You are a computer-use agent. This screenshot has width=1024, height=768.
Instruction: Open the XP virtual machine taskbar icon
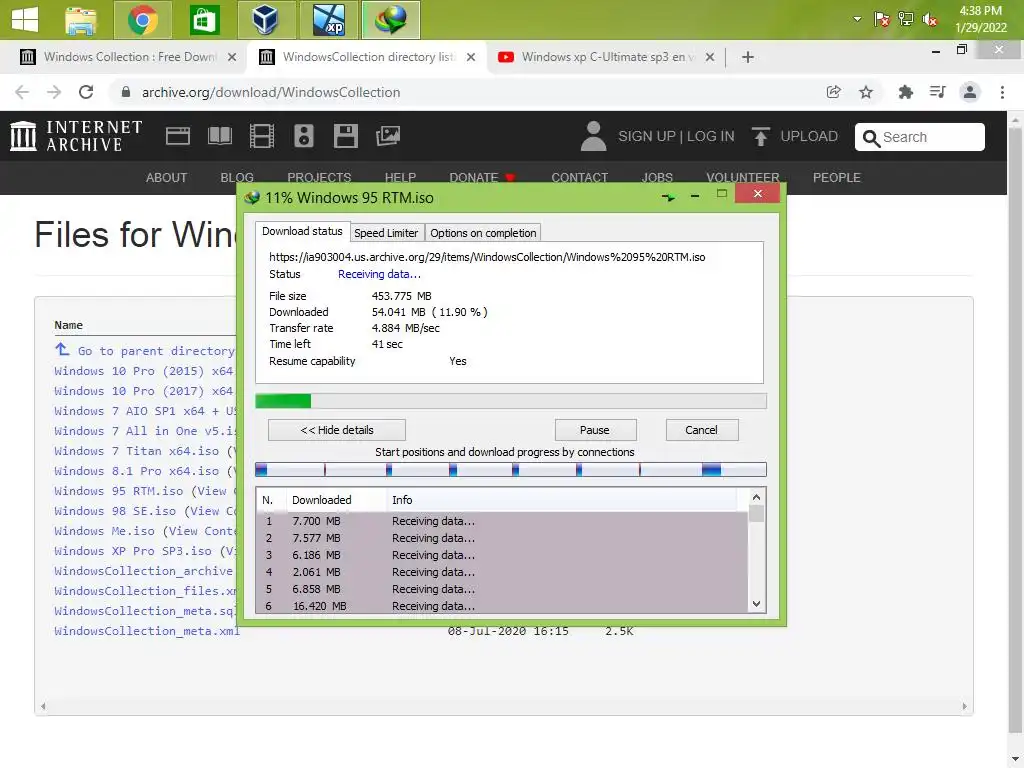click(x=328, y=20)
